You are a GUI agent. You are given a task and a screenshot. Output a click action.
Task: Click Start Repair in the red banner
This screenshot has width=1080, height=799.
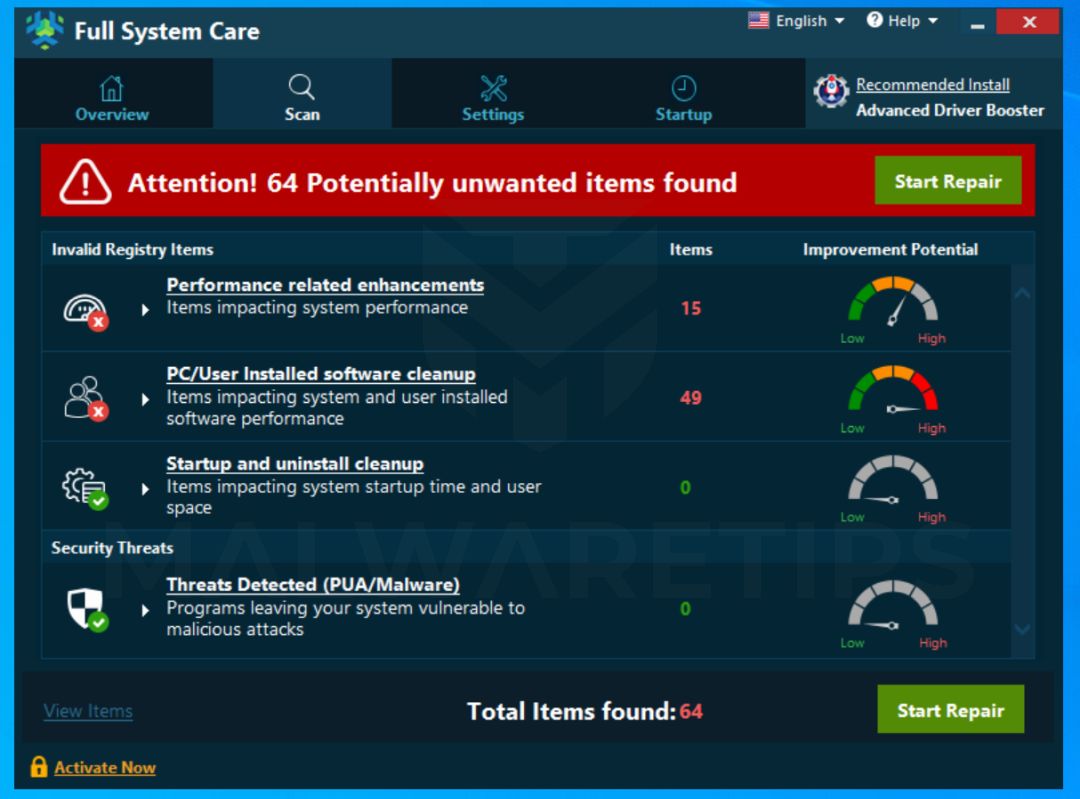[x=948, y=180]
